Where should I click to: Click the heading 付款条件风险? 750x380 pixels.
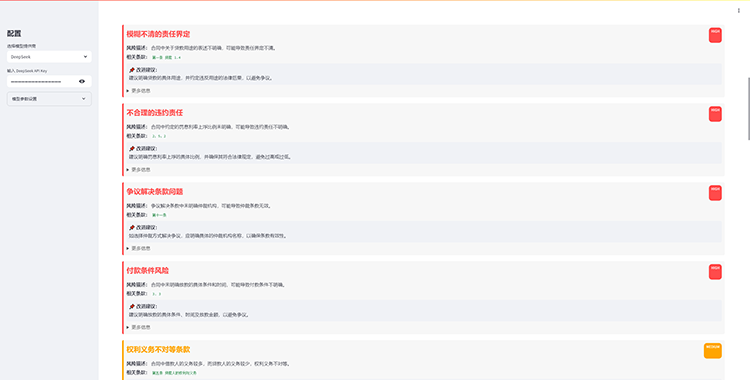pyautogui.click(x=147, y=270)
